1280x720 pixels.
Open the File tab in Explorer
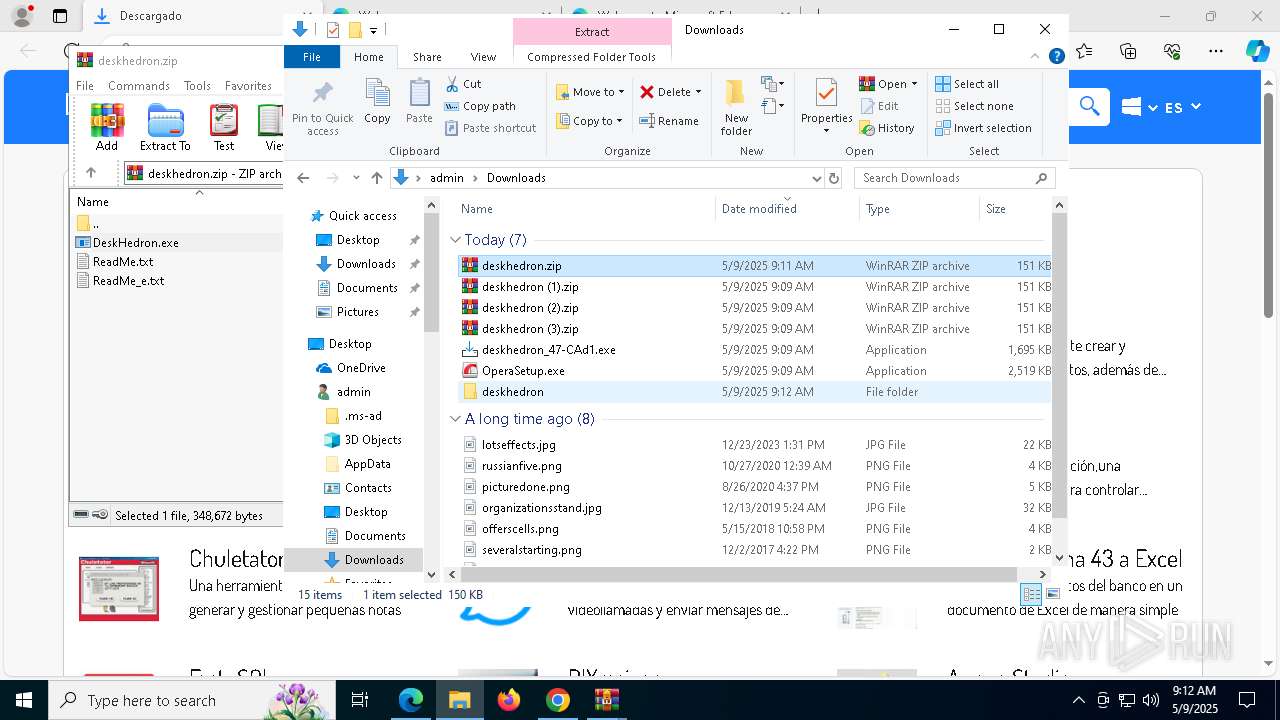[x=312, y=57]
